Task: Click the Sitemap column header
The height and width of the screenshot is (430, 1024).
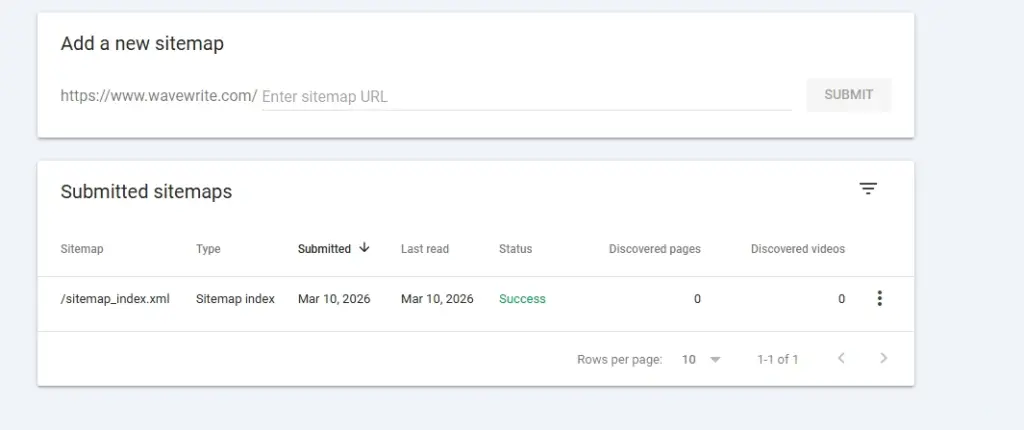Action: pos(82,249)
